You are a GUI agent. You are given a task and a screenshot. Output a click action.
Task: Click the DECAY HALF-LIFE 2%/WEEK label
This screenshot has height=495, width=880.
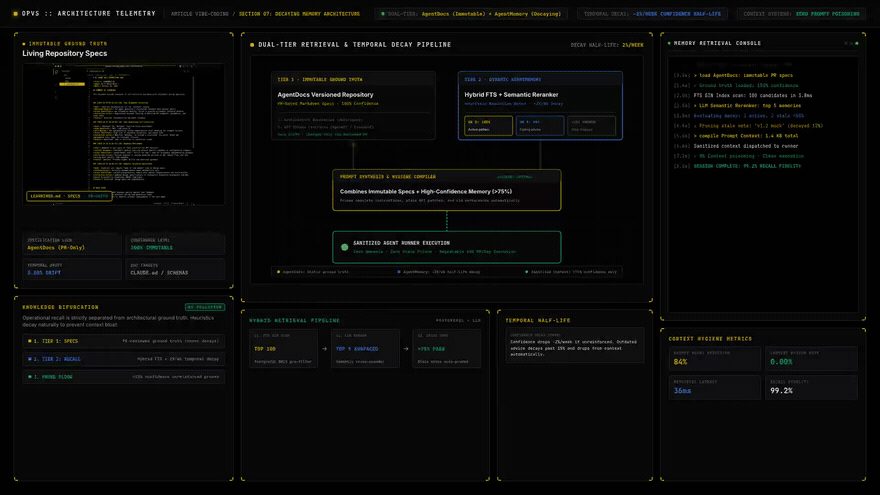point(607,45)
